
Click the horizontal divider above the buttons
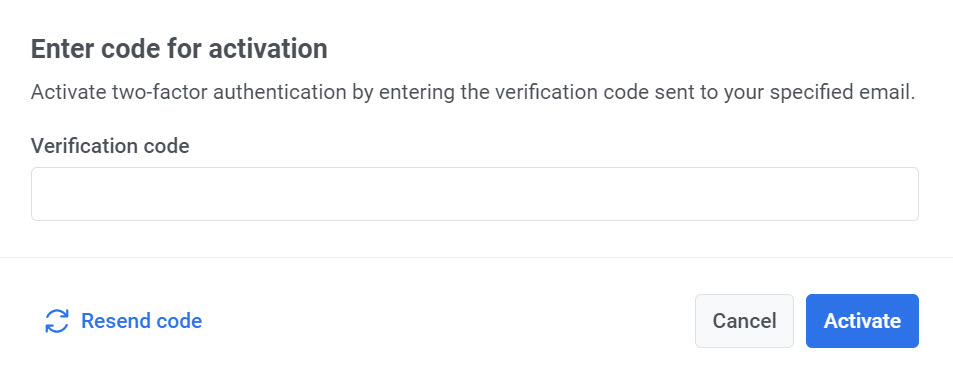point(476,258)
